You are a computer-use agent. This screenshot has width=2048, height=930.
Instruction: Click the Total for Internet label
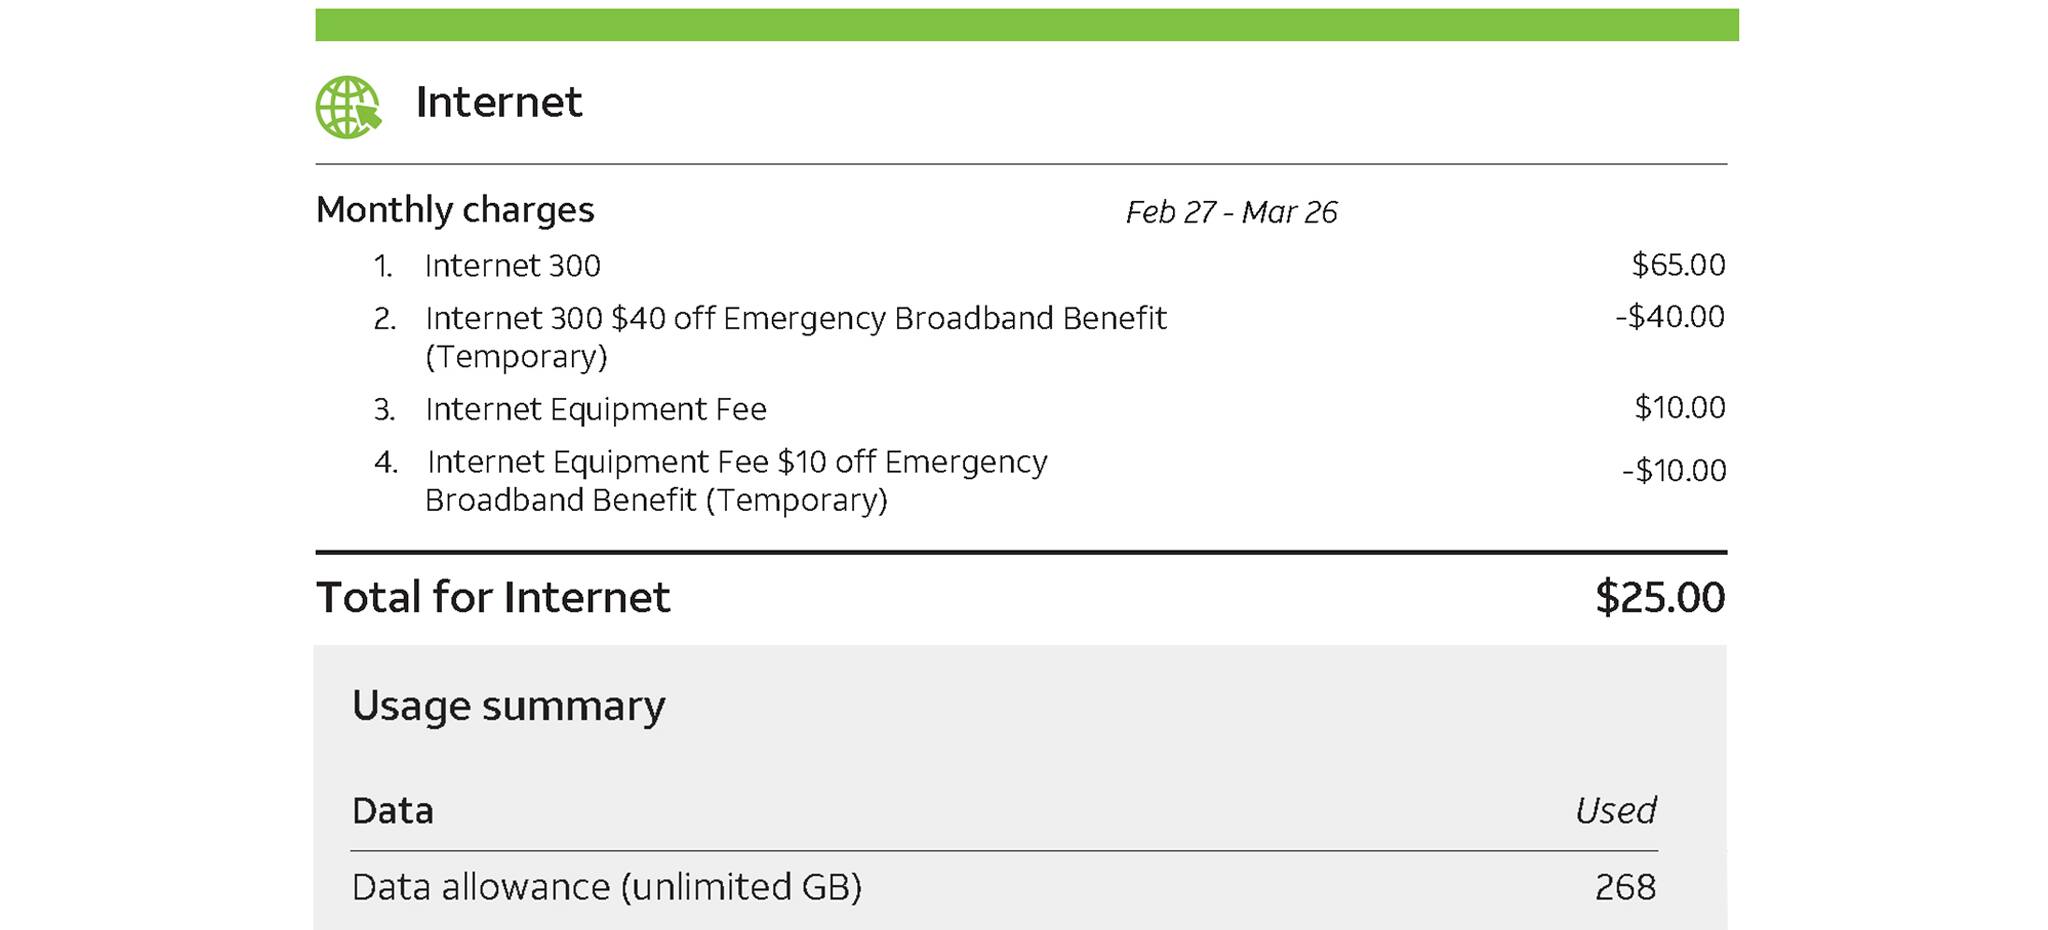(x=493, y=597)
